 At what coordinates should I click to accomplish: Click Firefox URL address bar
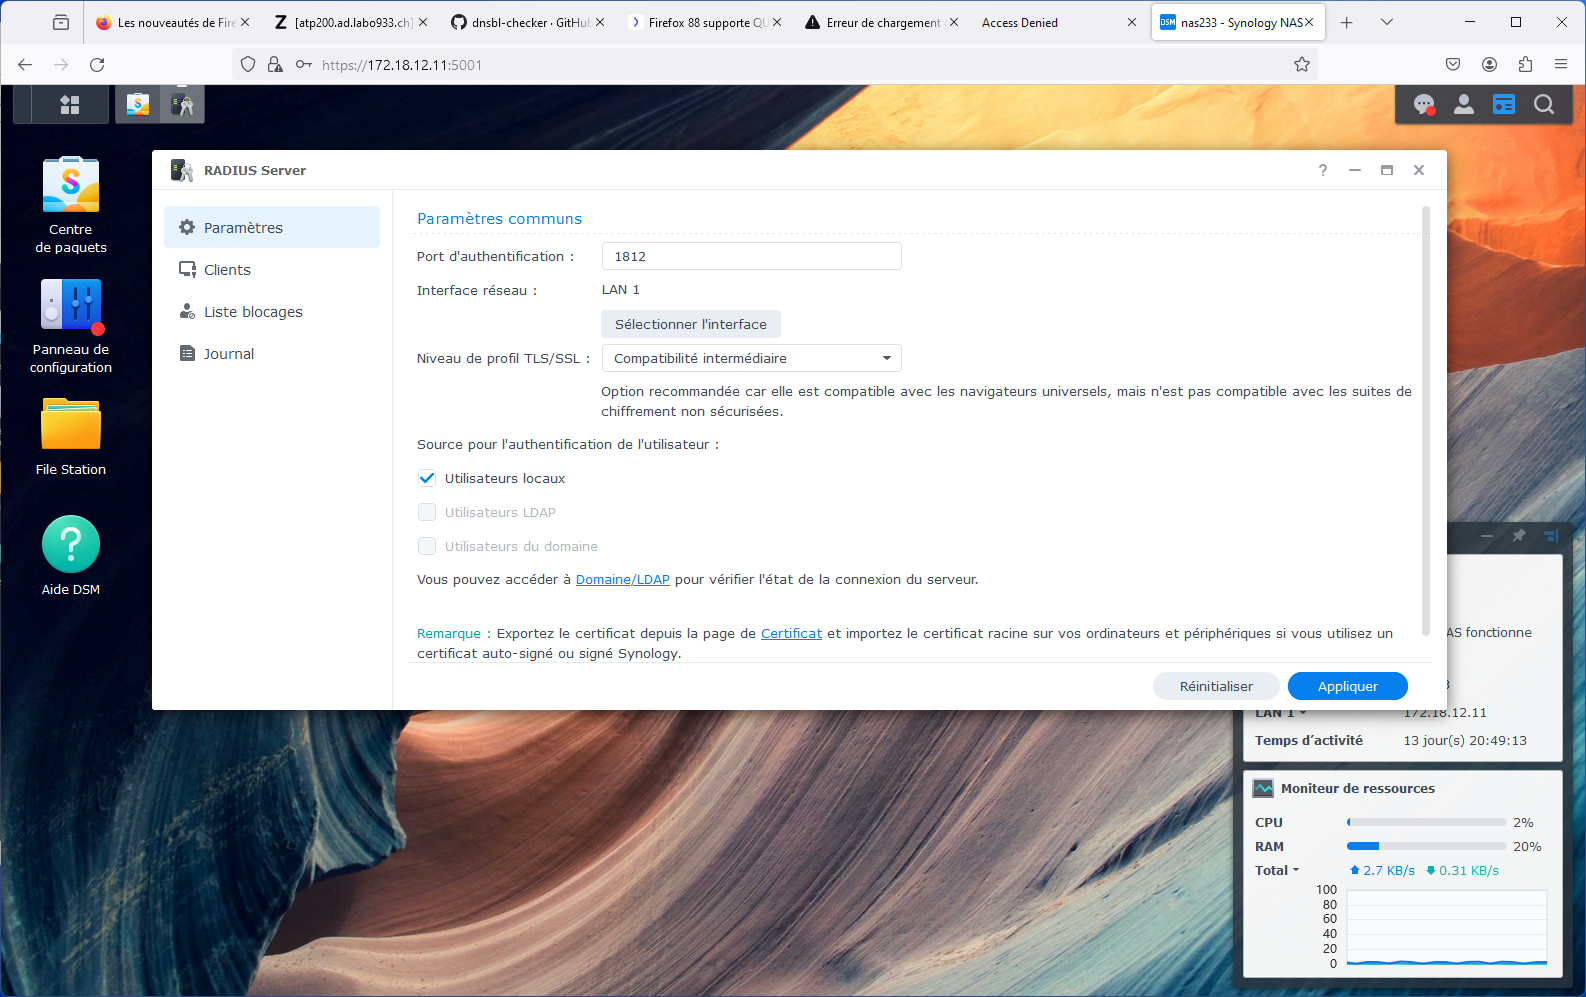(x=775, y=65)
